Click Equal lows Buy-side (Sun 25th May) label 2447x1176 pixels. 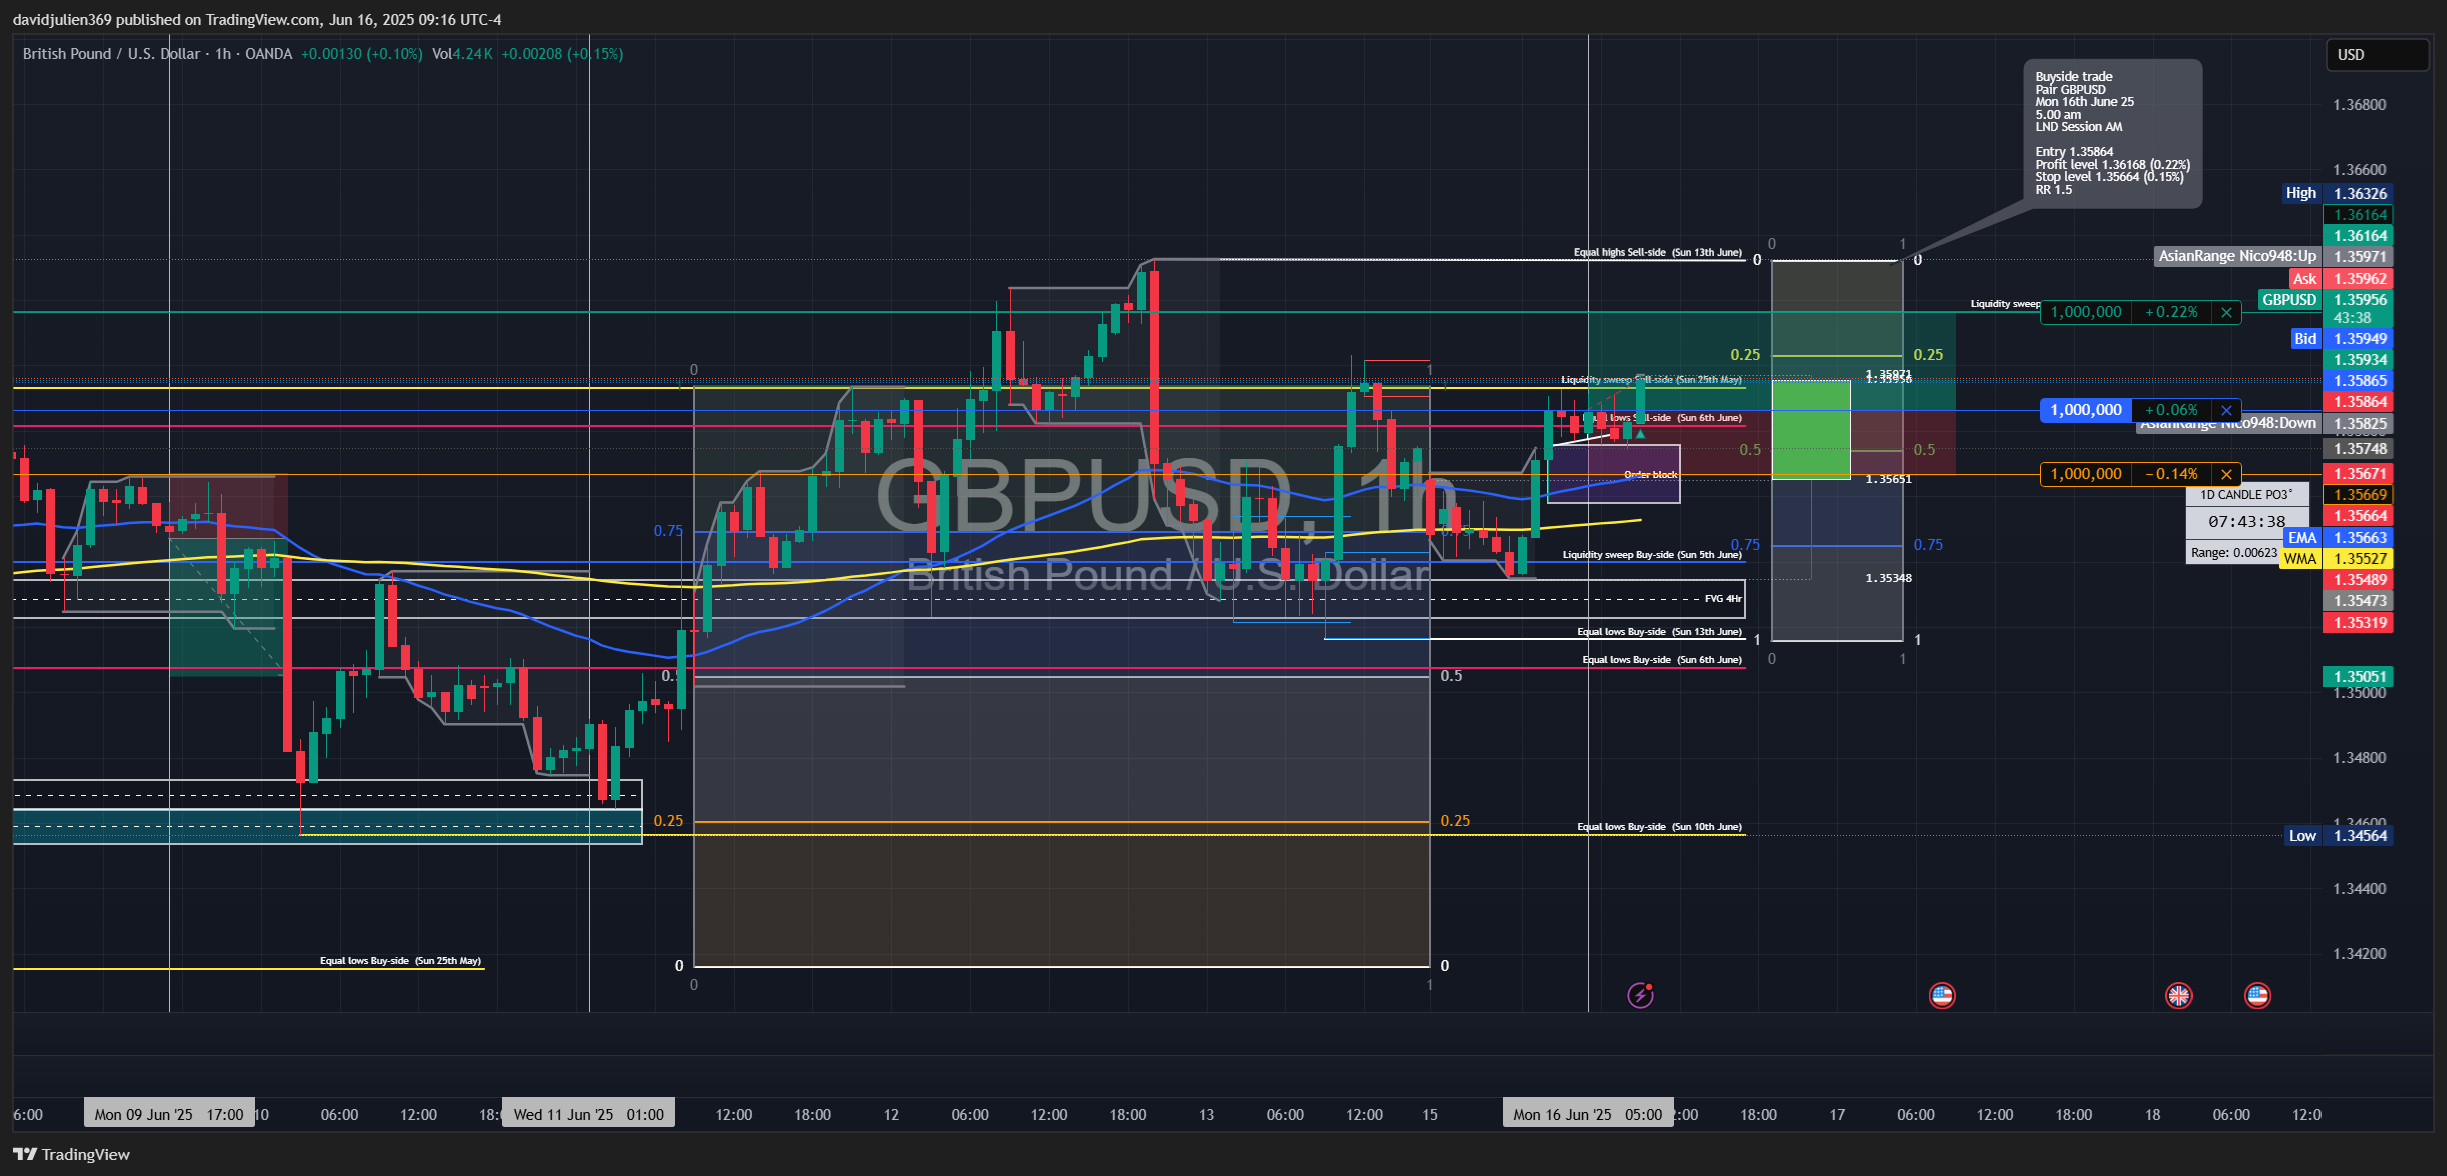coord(400,961)
